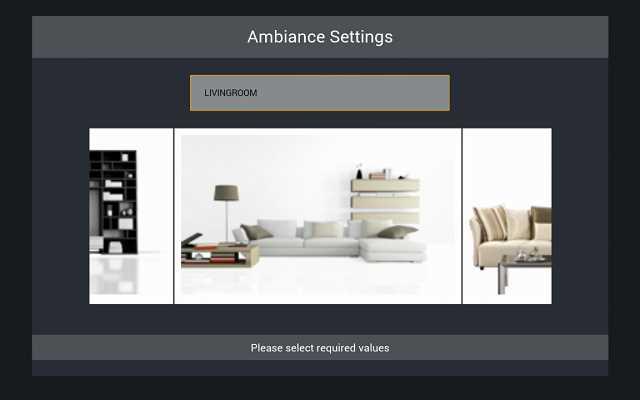Click the lamp shade of the floor lamp

click(x=227, y=193)
